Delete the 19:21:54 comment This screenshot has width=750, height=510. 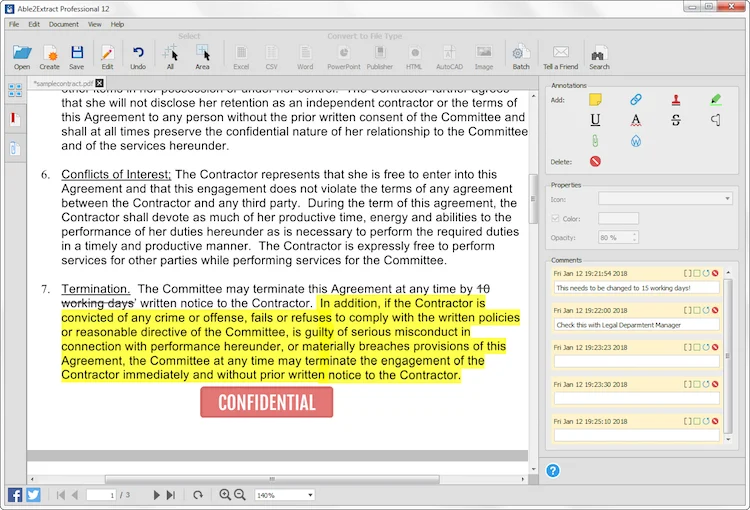tap(715, 273)
